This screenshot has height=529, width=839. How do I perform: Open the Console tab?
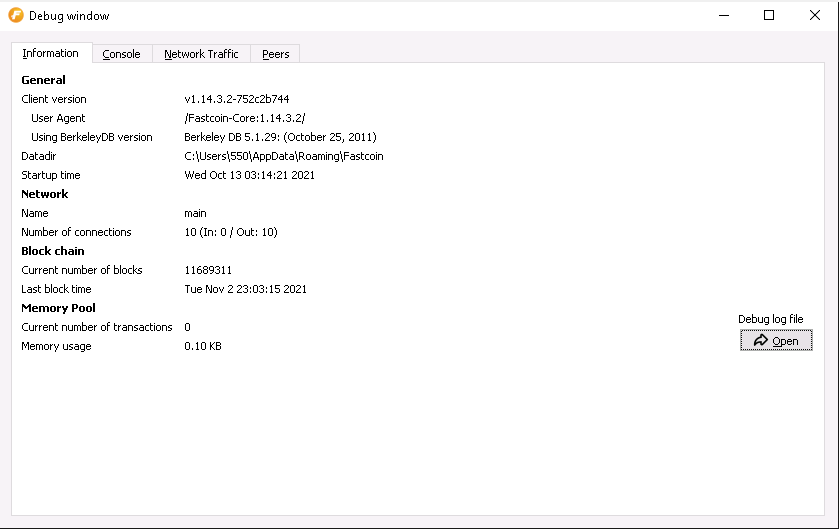point(122,54)
